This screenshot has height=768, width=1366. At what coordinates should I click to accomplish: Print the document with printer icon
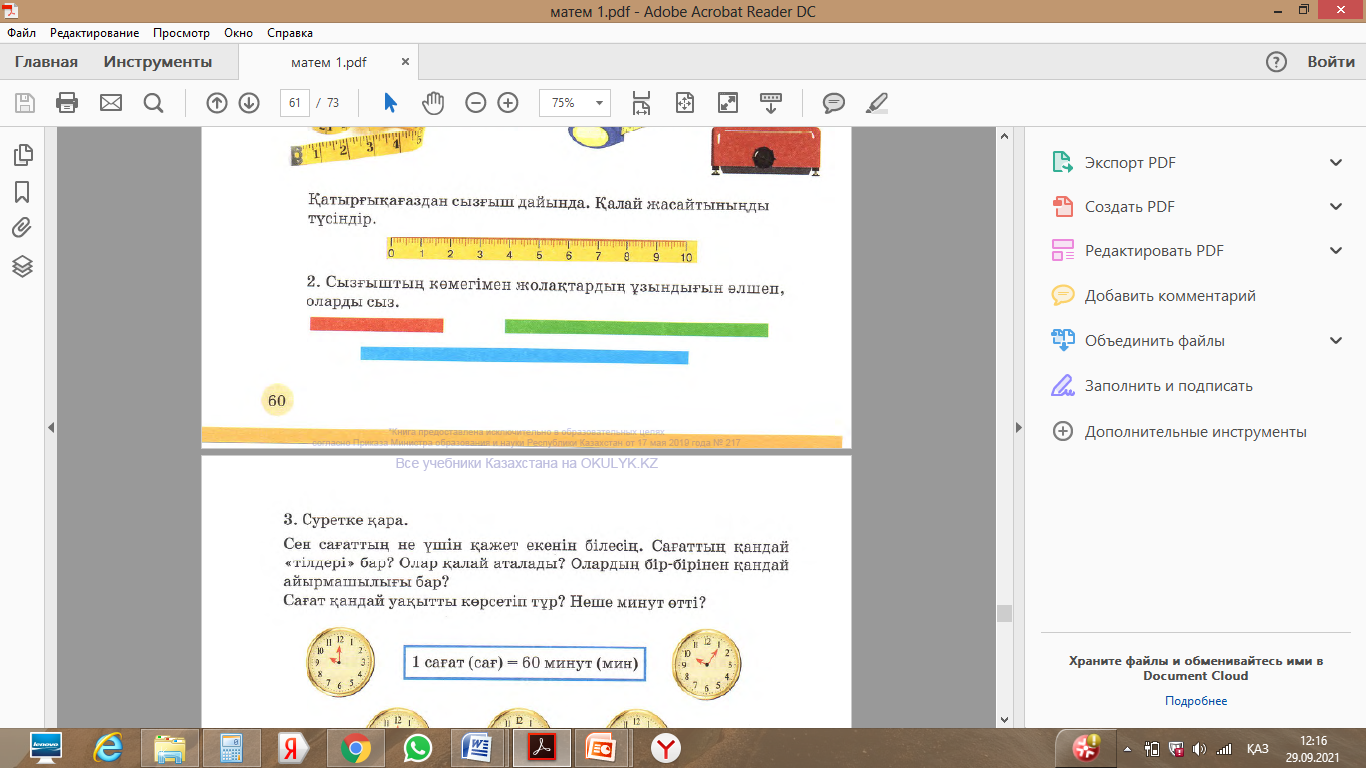(67, 103)
